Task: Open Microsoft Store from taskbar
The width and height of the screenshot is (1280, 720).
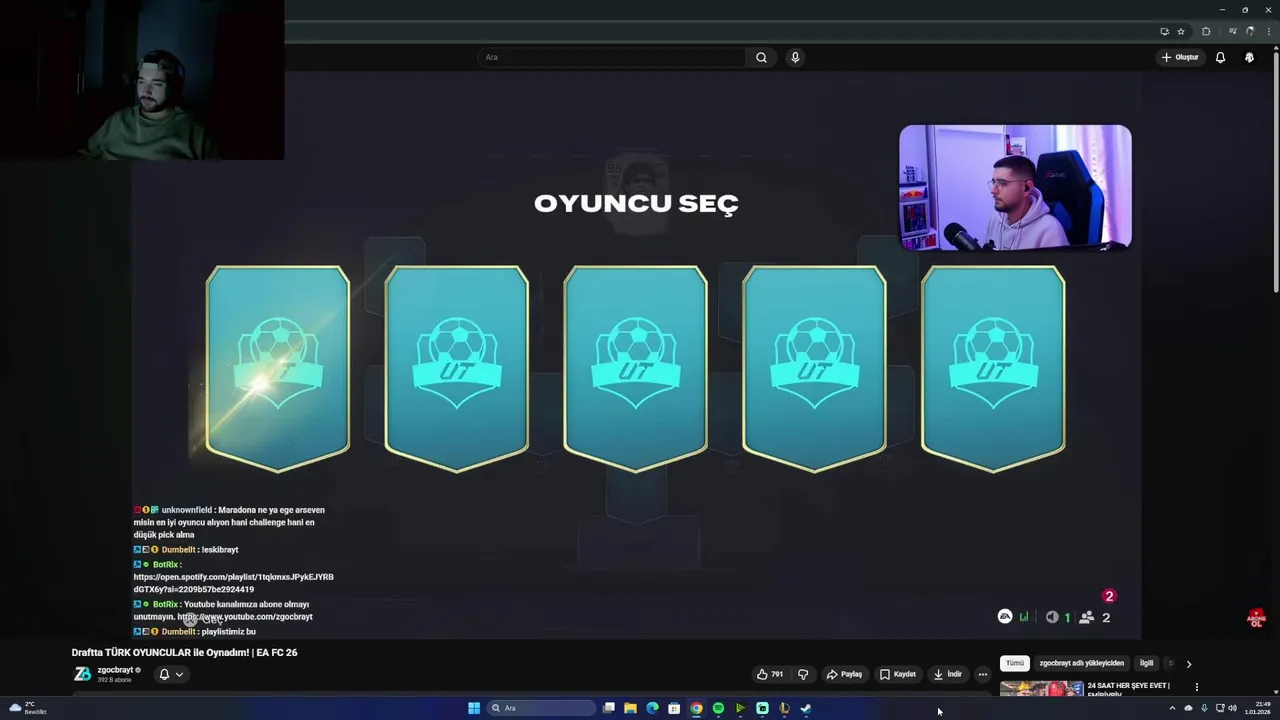Action: point(674,708)
